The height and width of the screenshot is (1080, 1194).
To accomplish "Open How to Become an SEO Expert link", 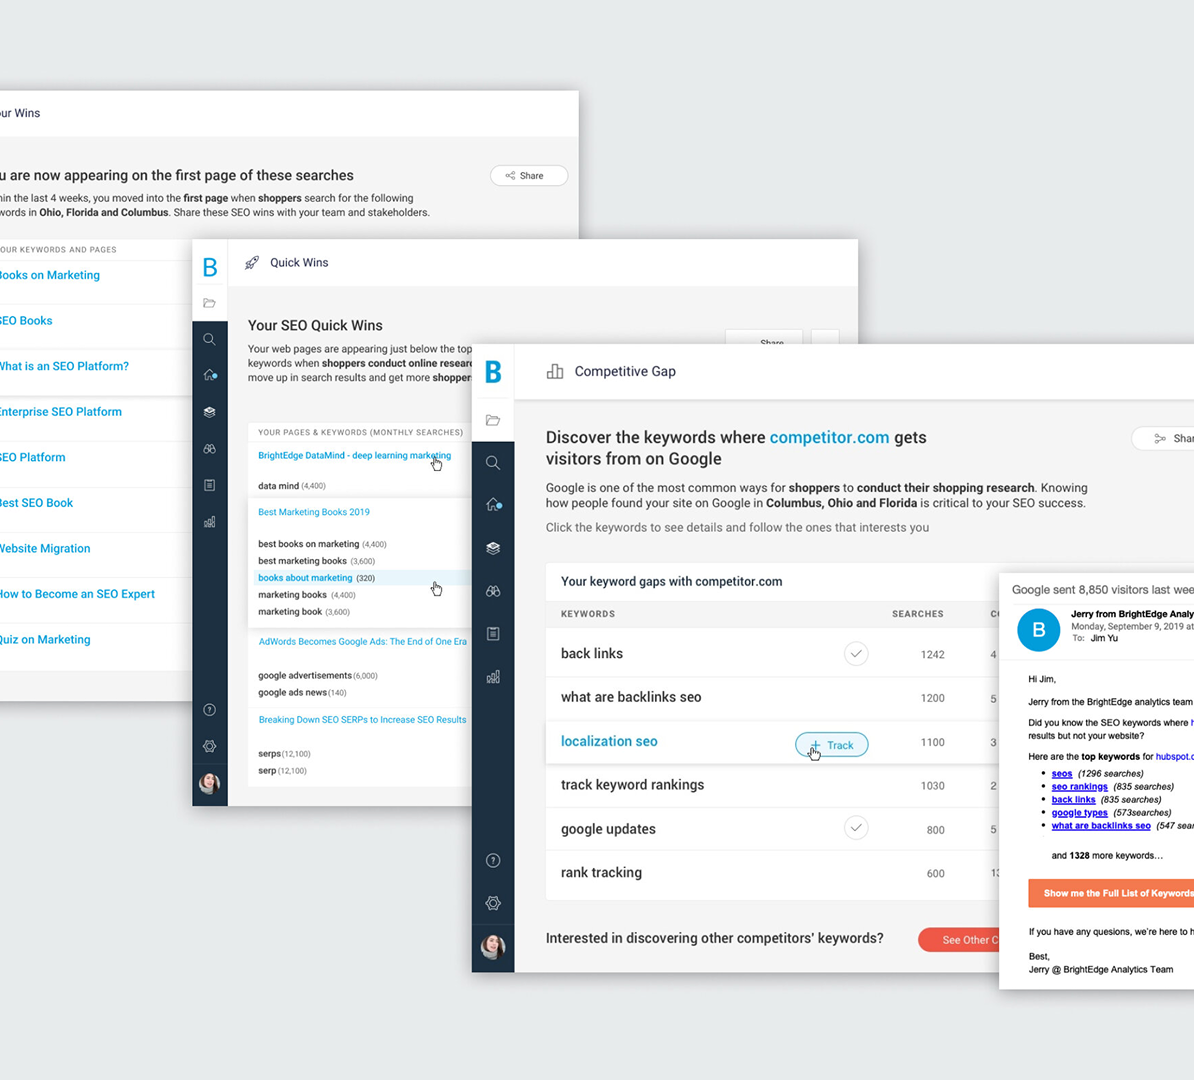I will click(x=77, y=594).
